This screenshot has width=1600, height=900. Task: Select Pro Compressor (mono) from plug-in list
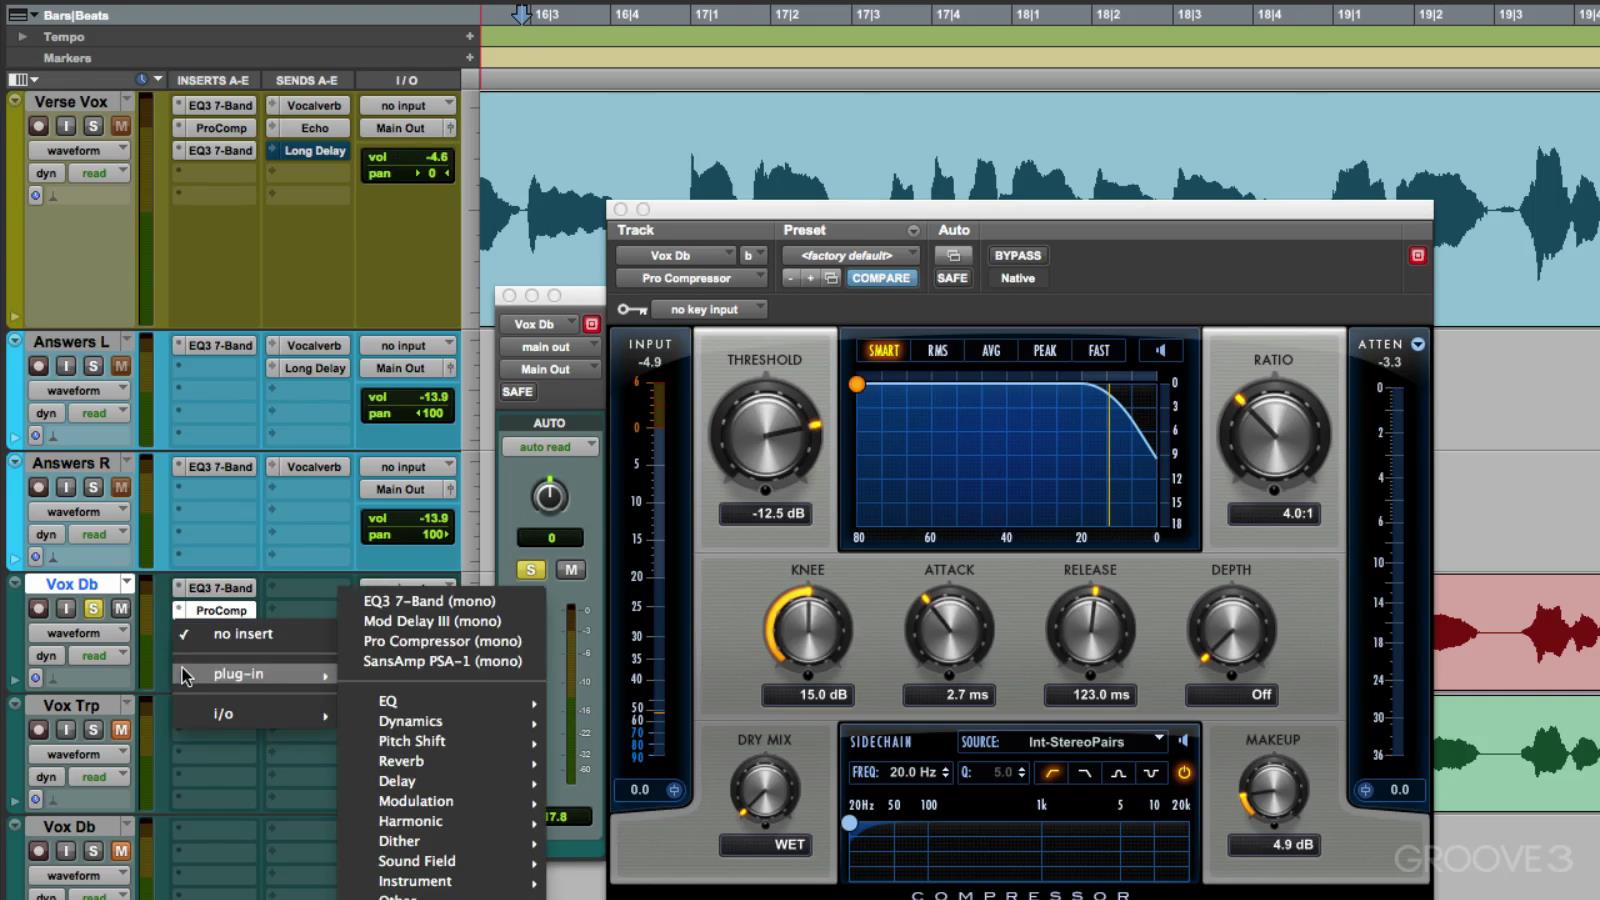(442, 641)
